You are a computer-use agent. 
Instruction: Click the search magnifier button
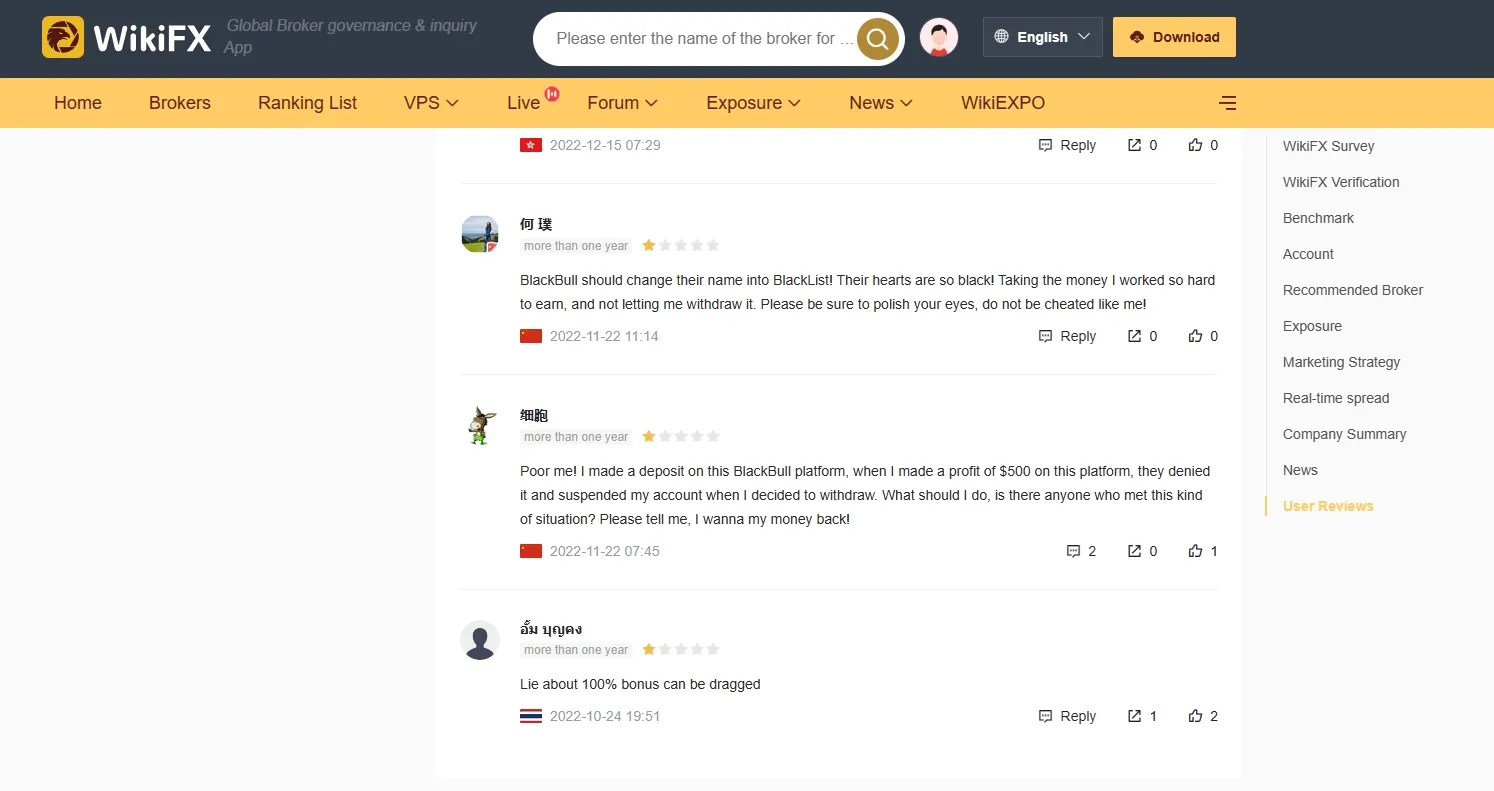click(x=878, y=39)
